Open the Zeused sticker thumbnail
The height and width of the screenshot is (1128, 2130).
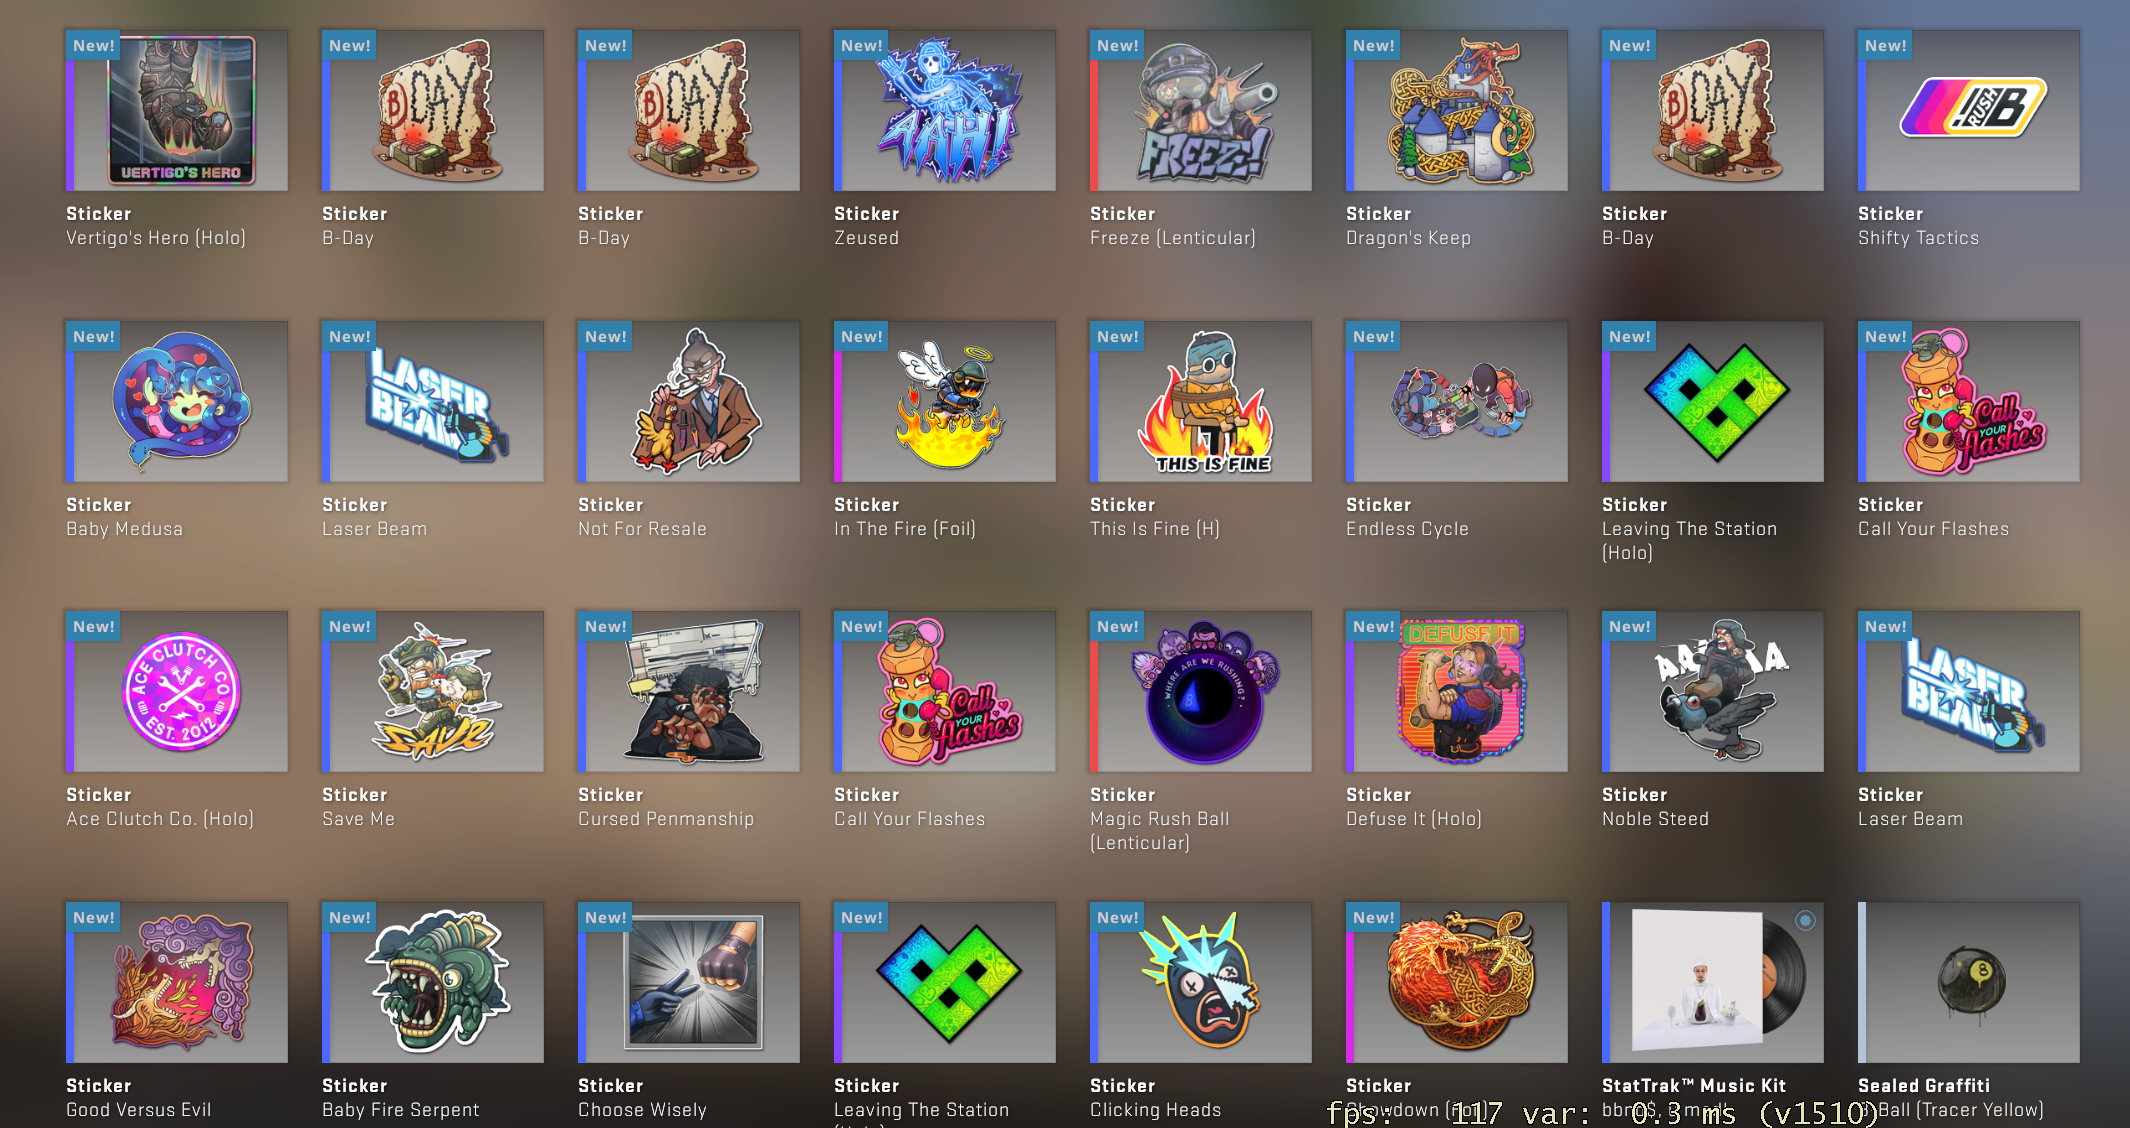click(x=945, y=110)
